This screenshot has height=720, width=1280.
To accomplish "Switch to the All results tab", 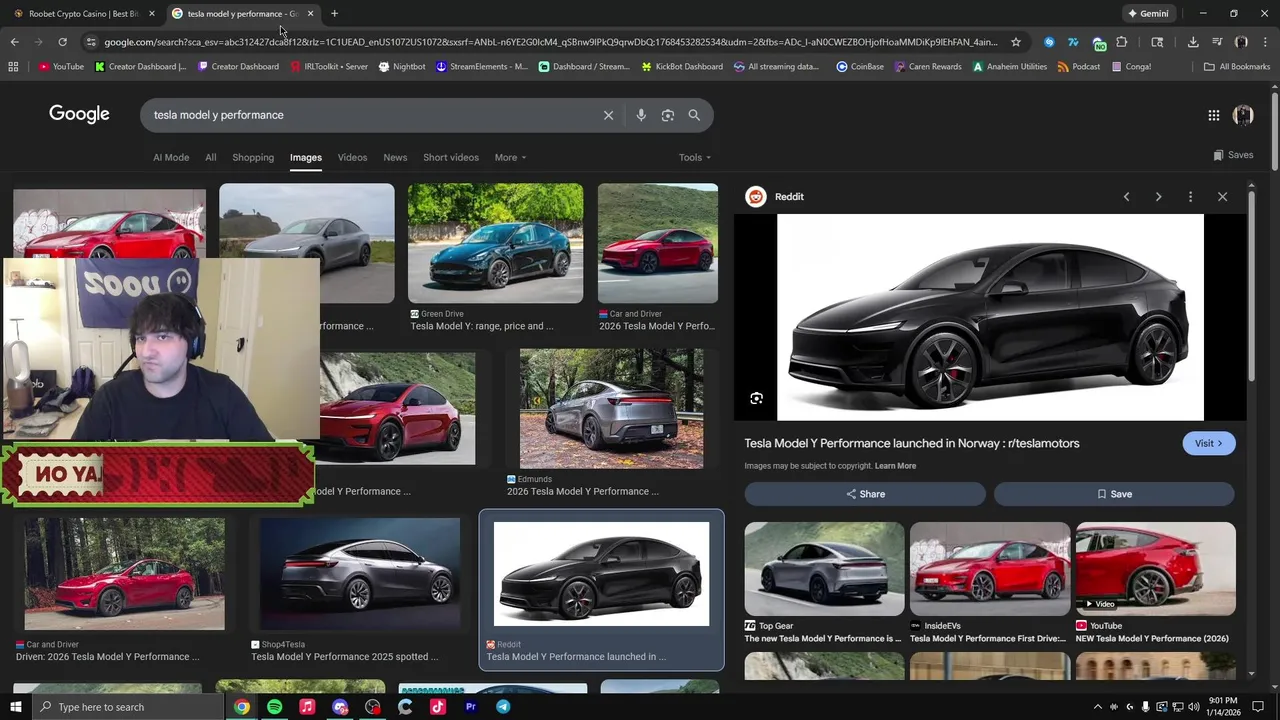I will (210, 157).
